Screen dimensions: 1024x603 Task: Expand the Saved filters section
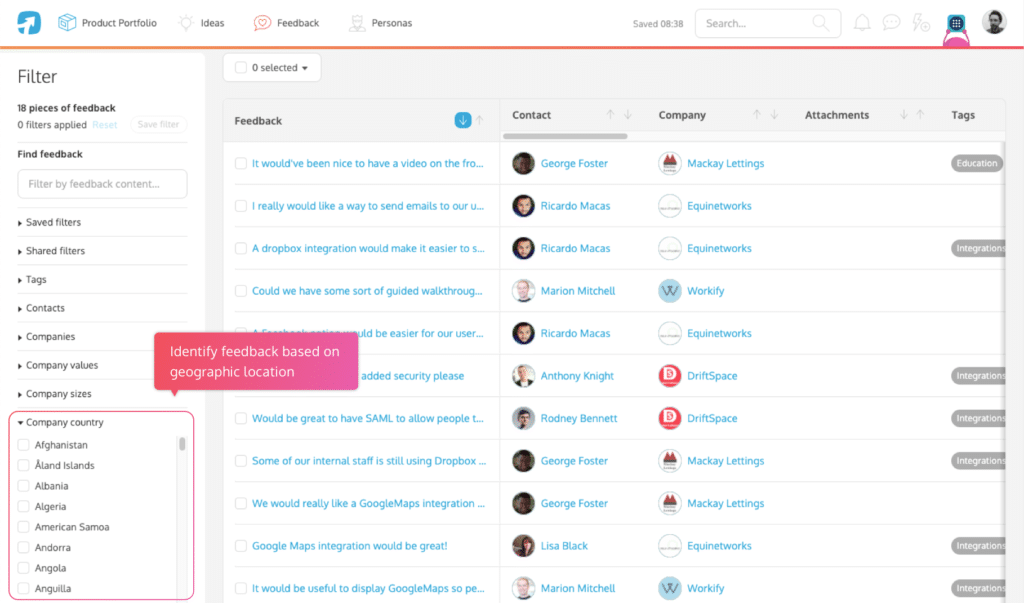tap(50, 222)
